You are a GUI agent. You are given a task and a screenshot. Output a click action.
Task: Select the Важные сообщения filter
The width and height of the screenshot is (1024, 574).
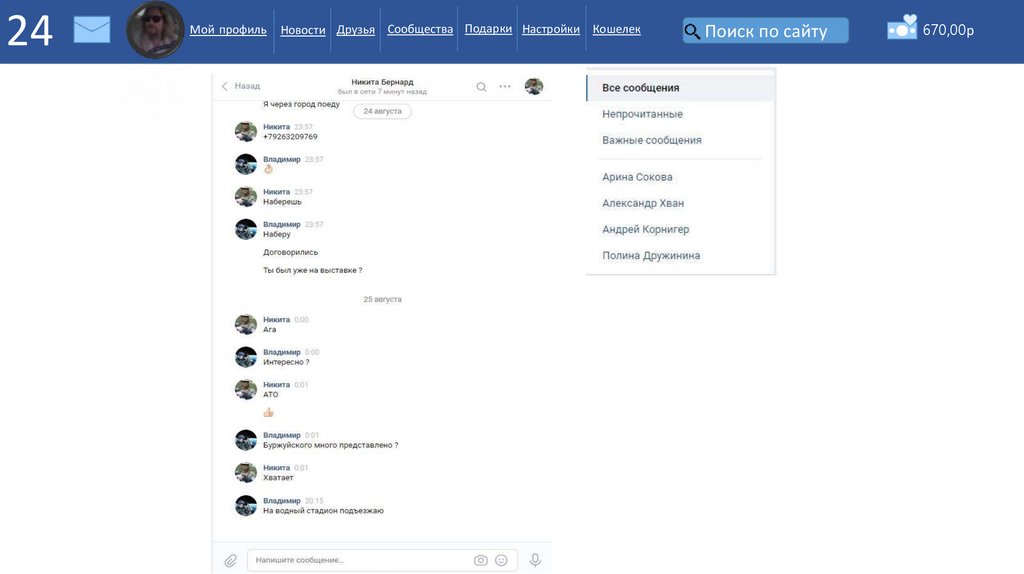pyautogui.click(x=651, y=140)
